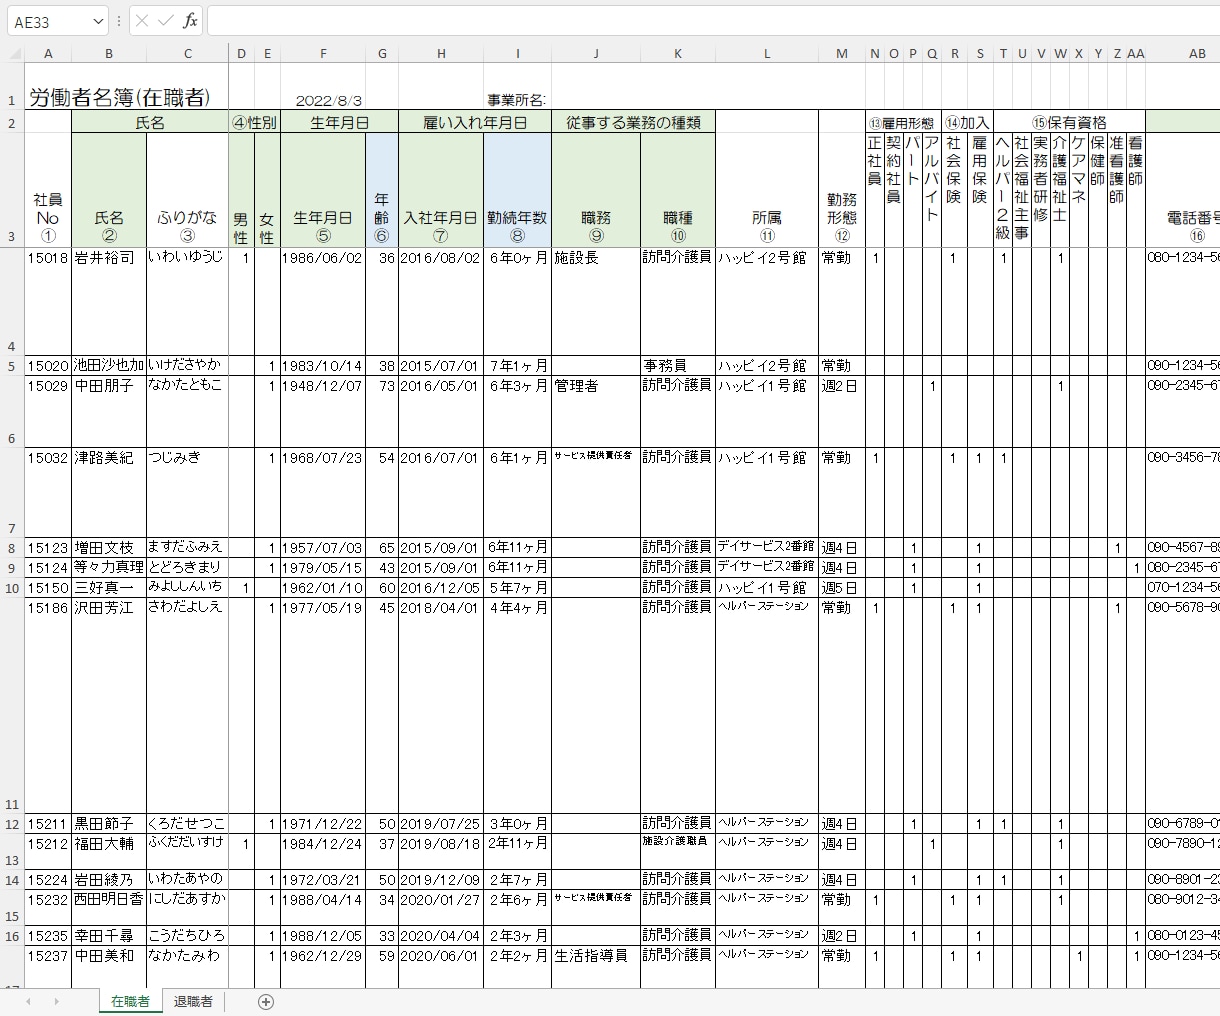Viewport: 1220px width, 1016px height.
Task: Click the 雇い入れ年月日 header cell
Action: point(475,122)
